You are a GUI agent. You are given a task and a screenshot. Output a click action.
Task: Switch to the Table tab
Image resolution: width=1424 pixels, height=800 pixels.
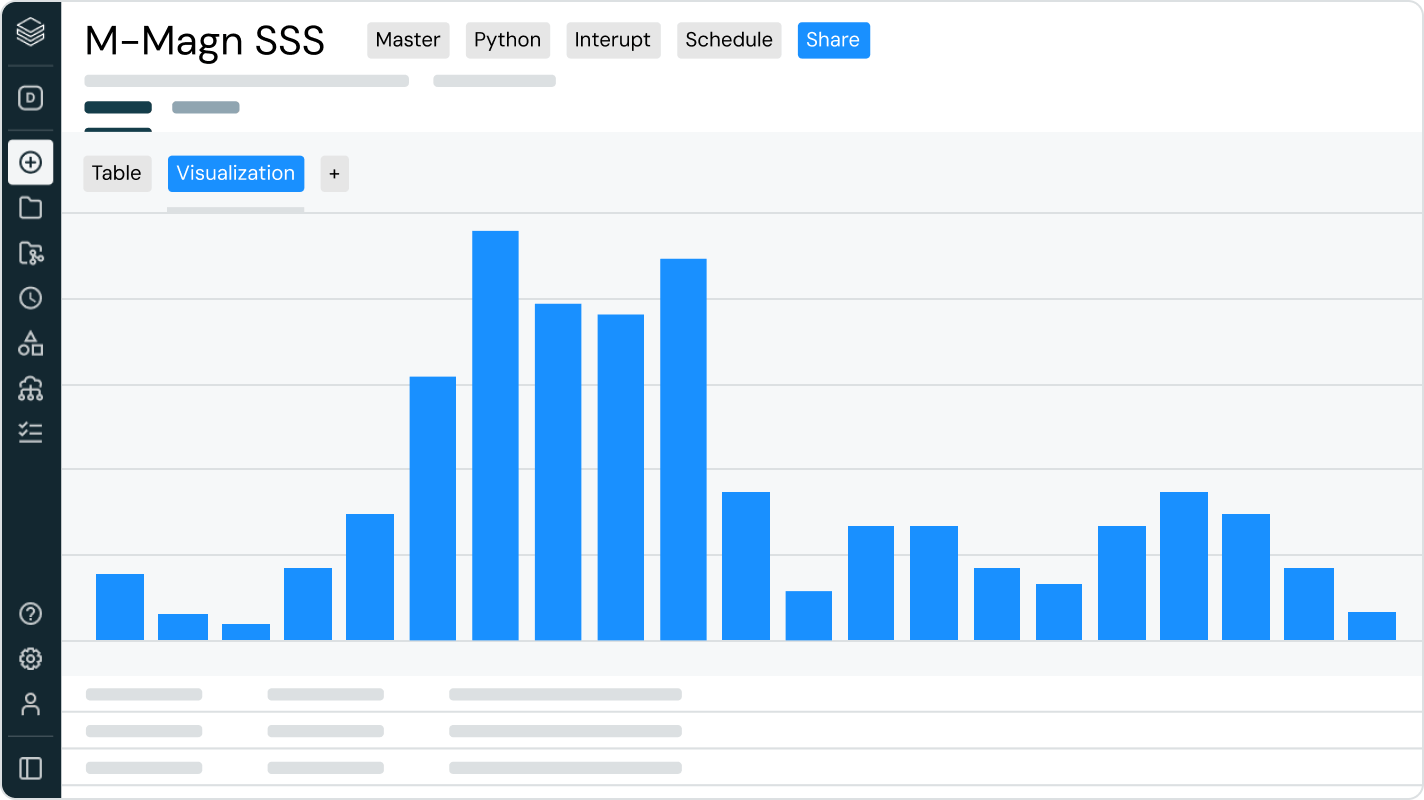coord(117,173)
